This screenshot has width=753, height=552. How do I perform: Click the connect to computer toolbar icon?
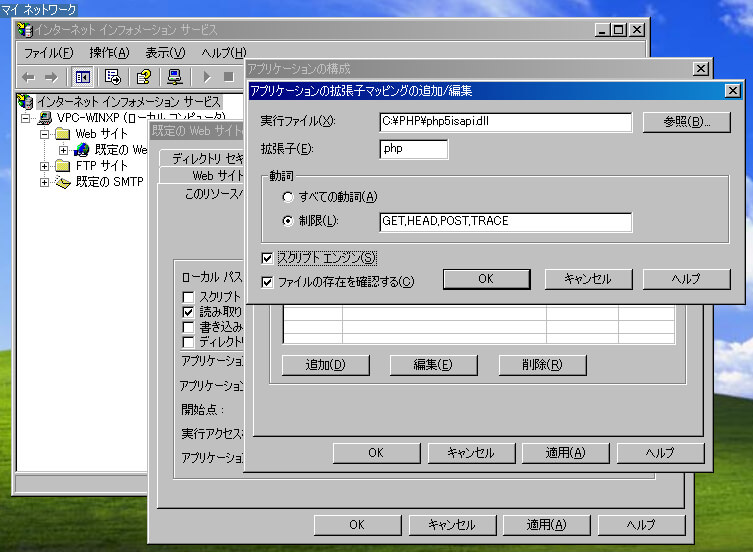[174, 77]
